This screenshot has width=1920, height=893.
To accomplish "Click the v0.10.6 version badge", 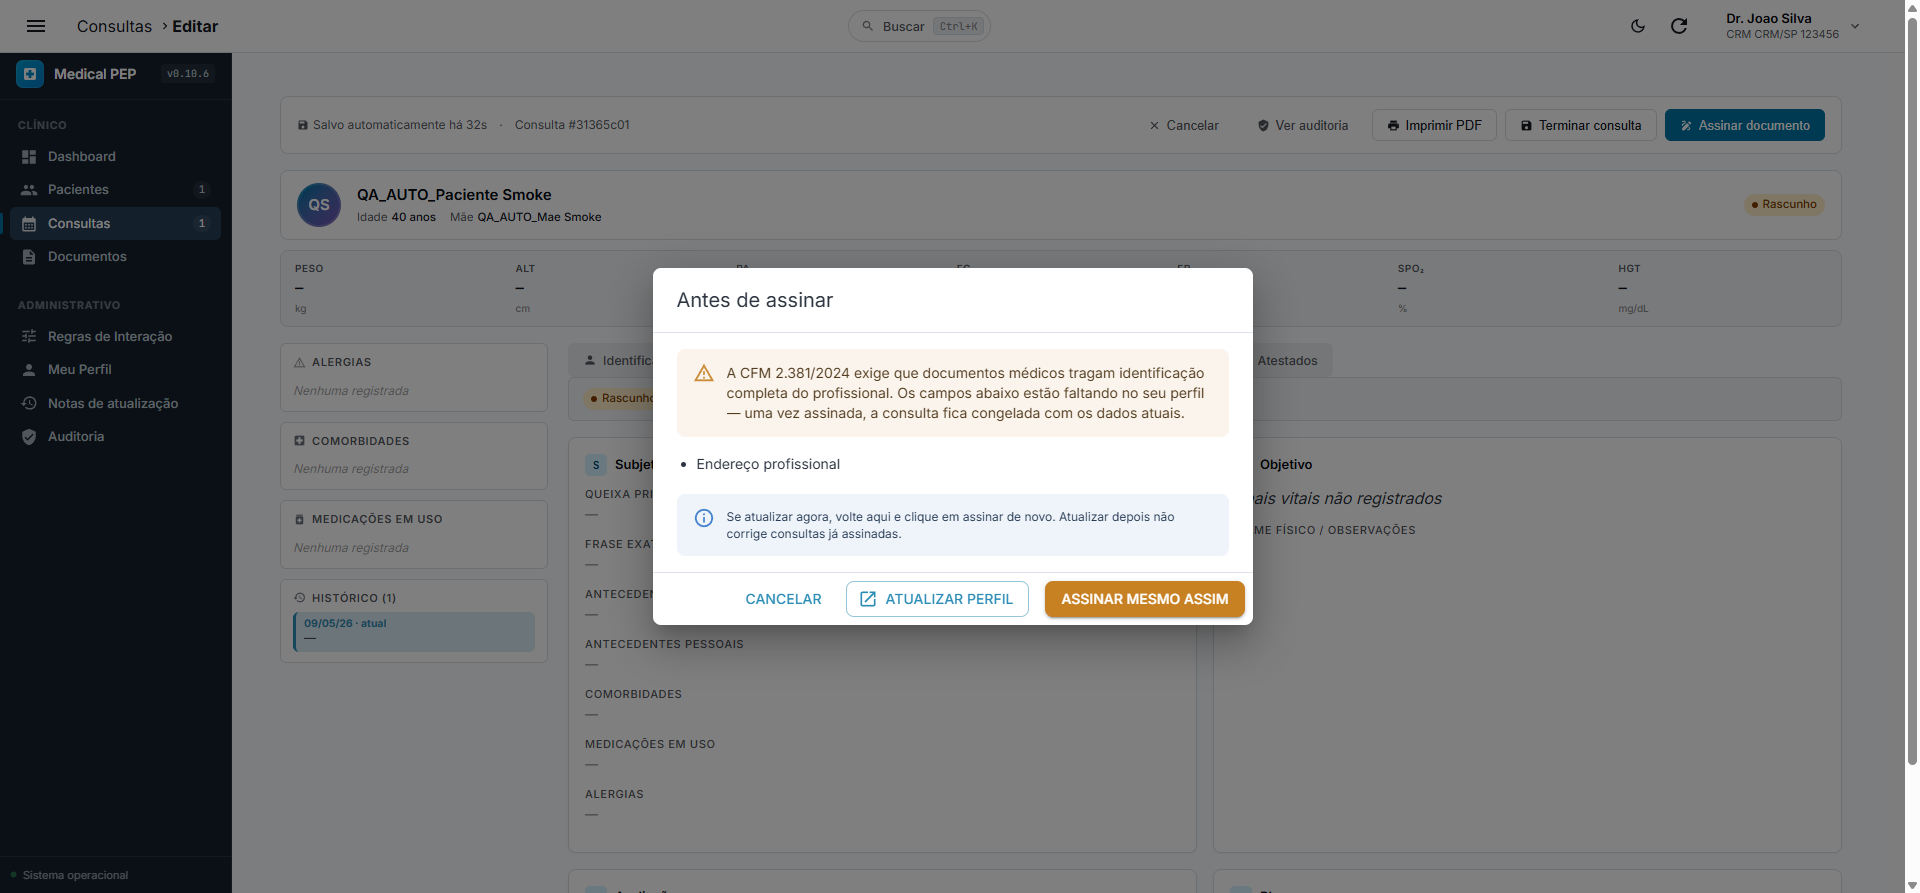I will (188, 74).
